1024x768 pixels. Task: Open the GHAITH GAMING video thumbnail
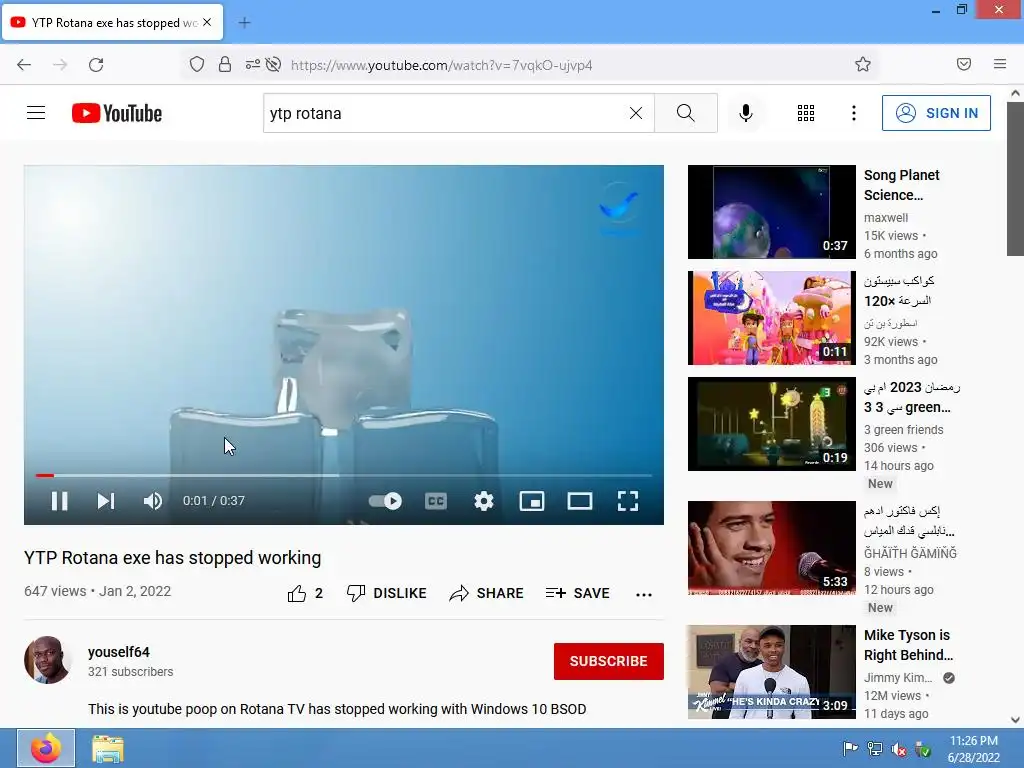tap(771, 548)
